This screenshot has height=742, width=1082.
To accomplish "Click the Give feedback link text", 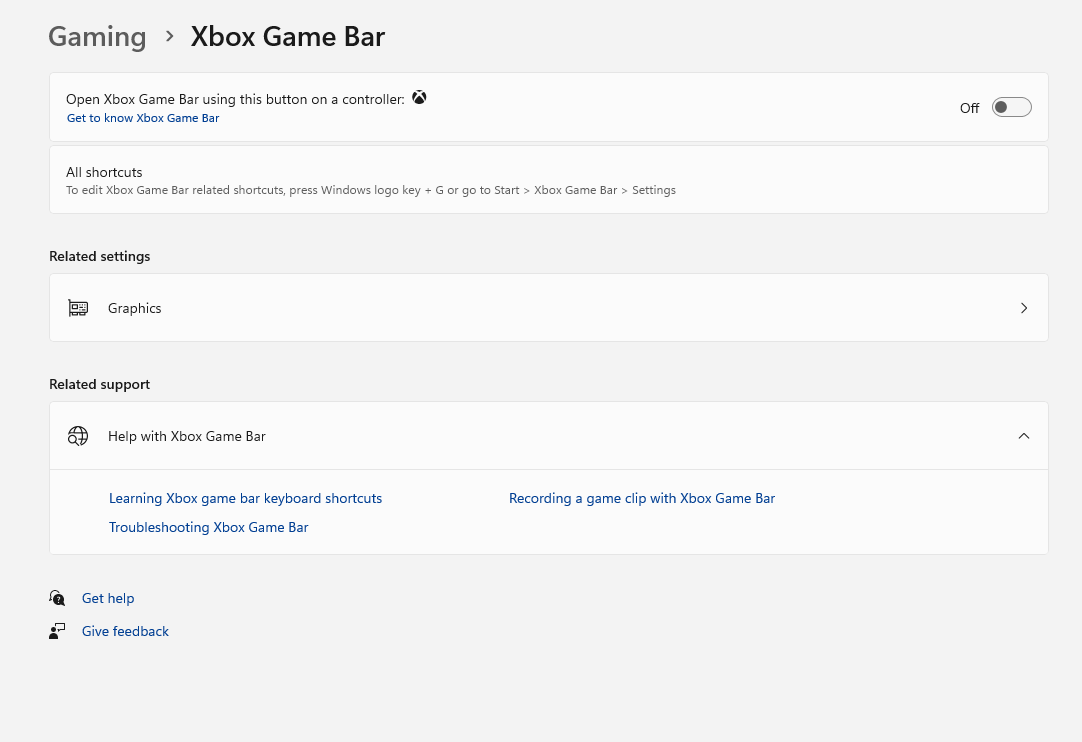I will pos(125,631).
